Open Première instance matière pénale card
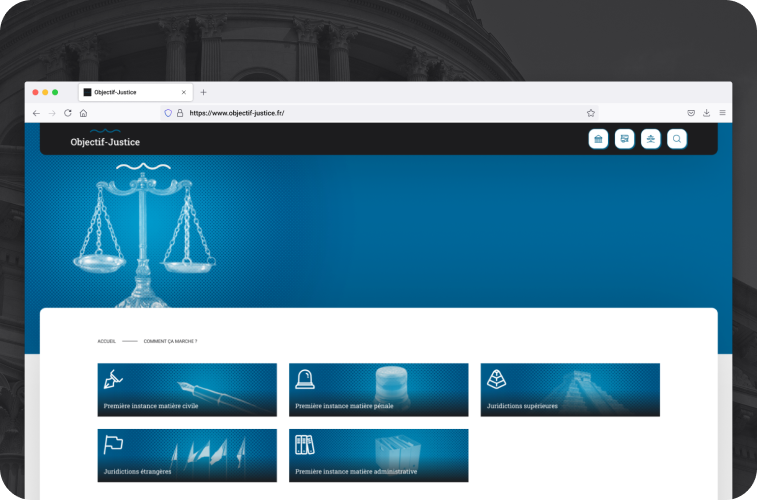757x500 pixels. (378, 390)
